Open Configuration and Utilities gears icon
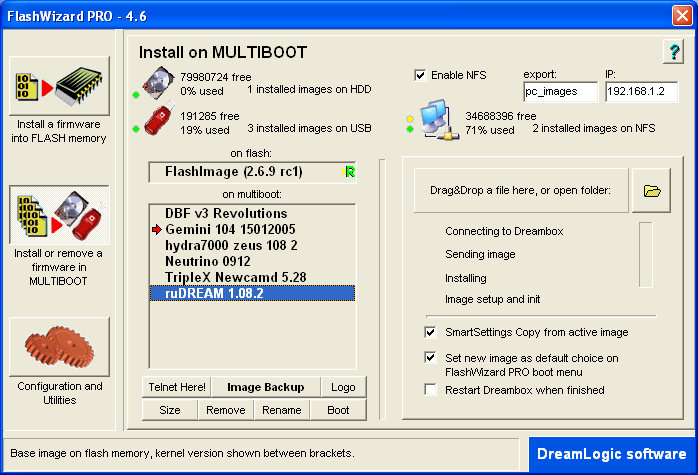 click(59, 347)
